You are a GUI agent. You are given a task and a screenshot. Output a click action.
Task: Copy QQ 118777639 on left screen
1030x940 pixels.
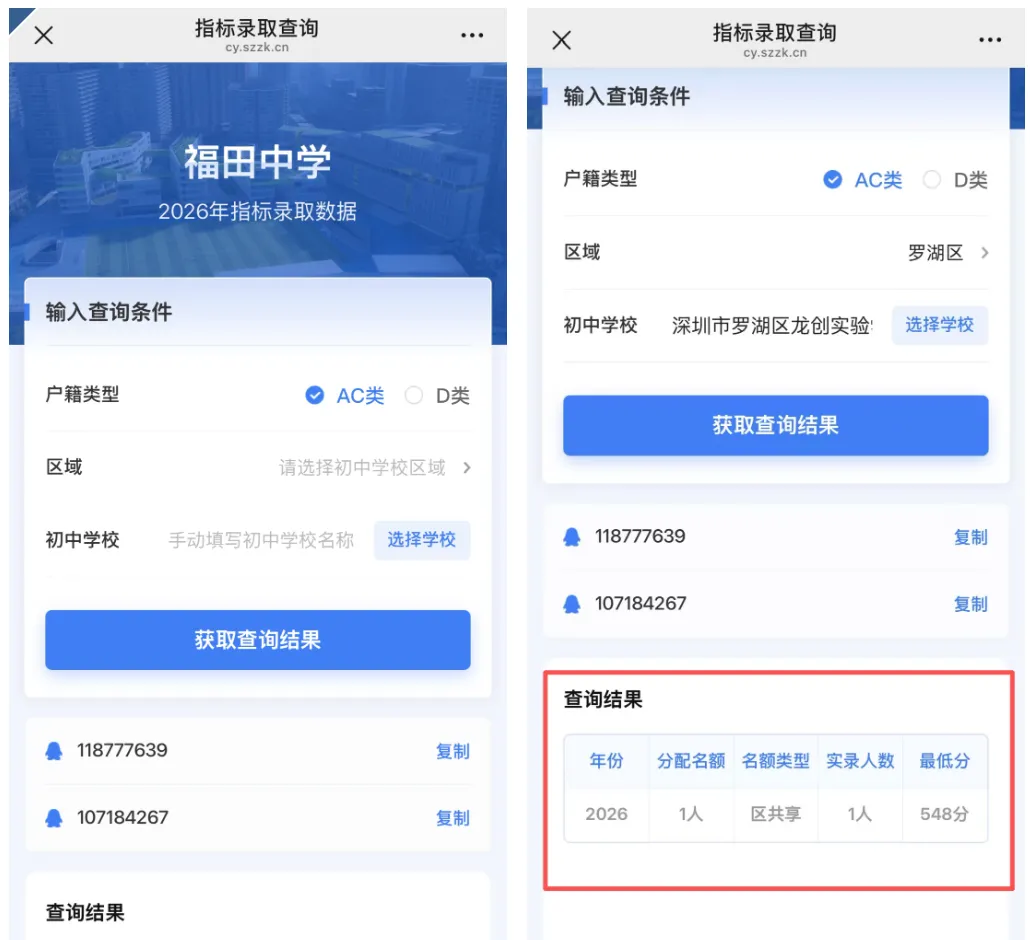click(x=453, y=751)
